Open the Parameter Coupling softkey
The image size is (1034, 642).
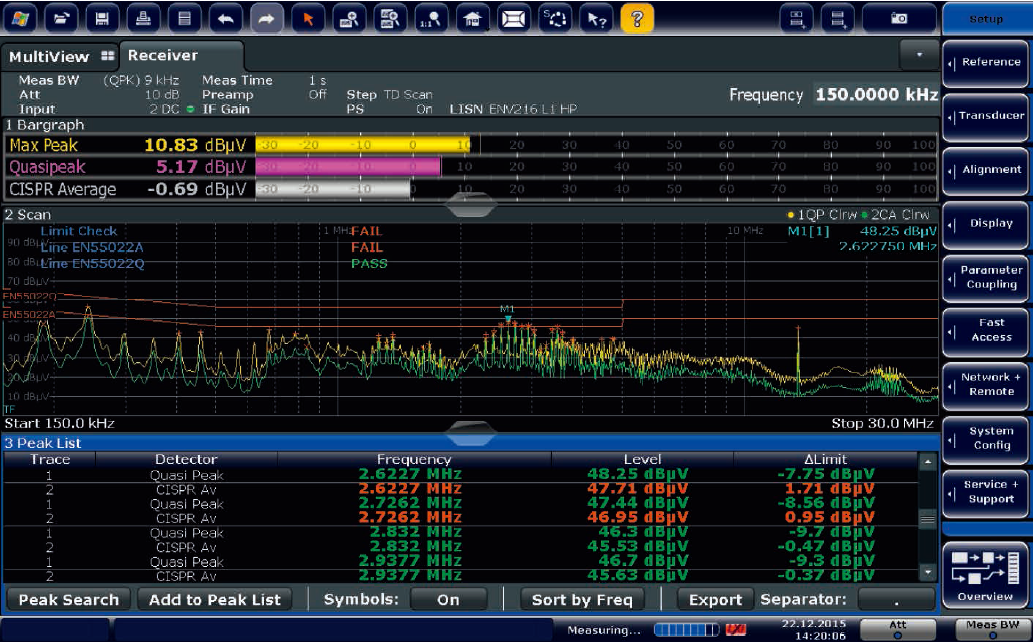coord(985,277)
